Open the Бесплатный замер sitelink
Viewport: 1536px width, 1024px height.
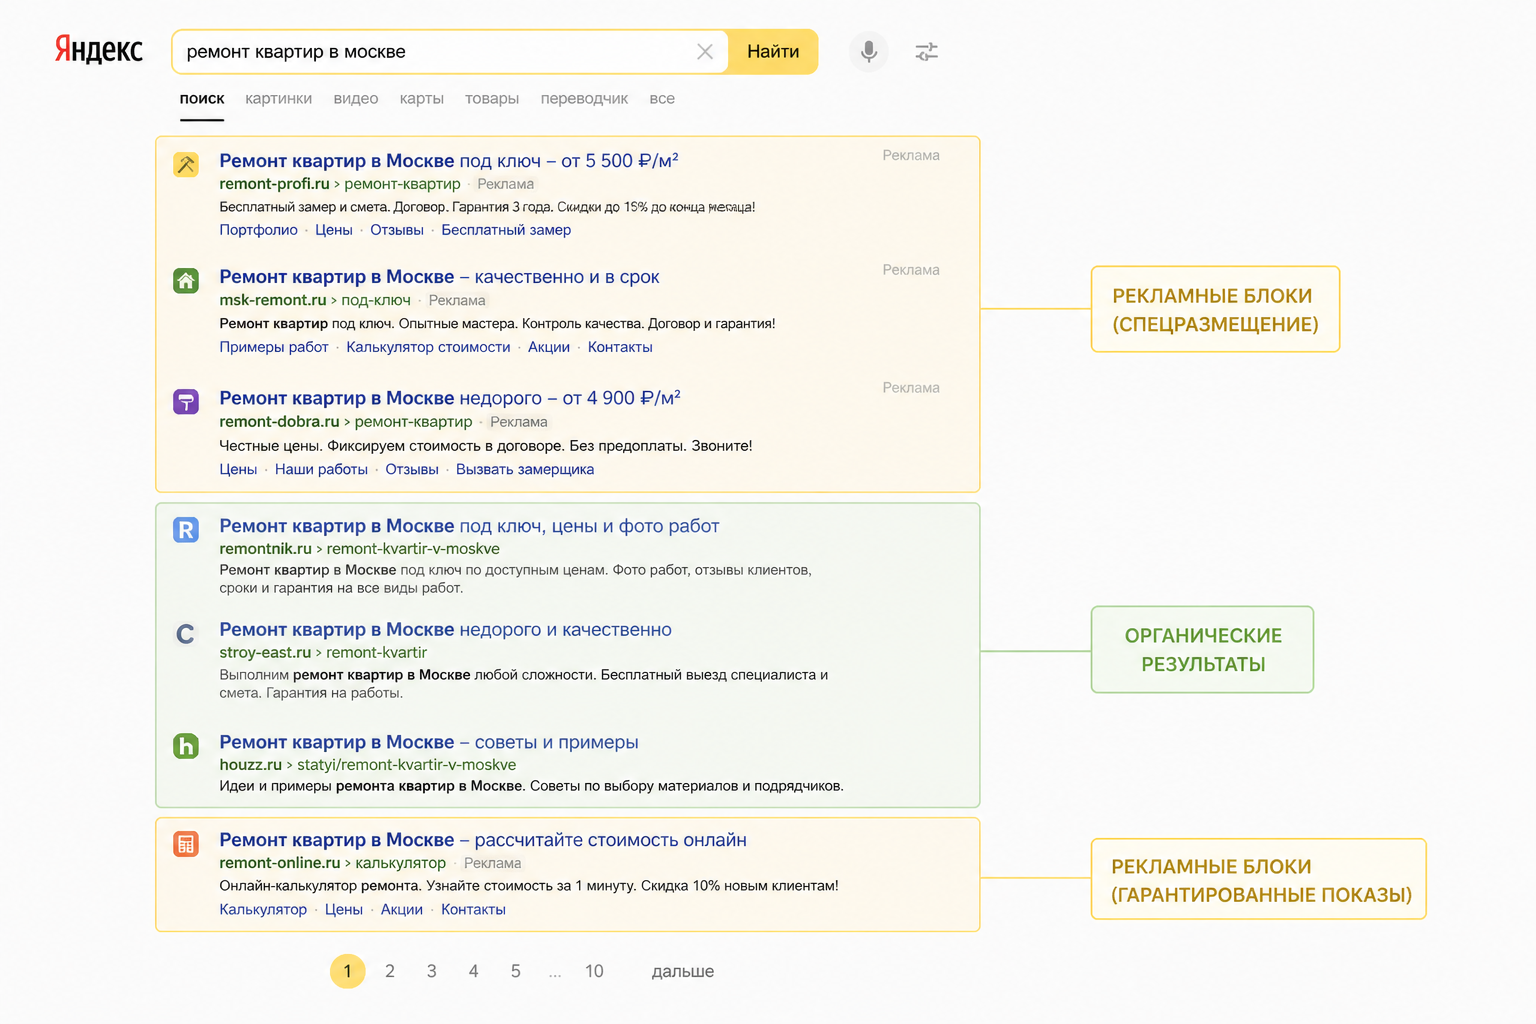point(506,230)
